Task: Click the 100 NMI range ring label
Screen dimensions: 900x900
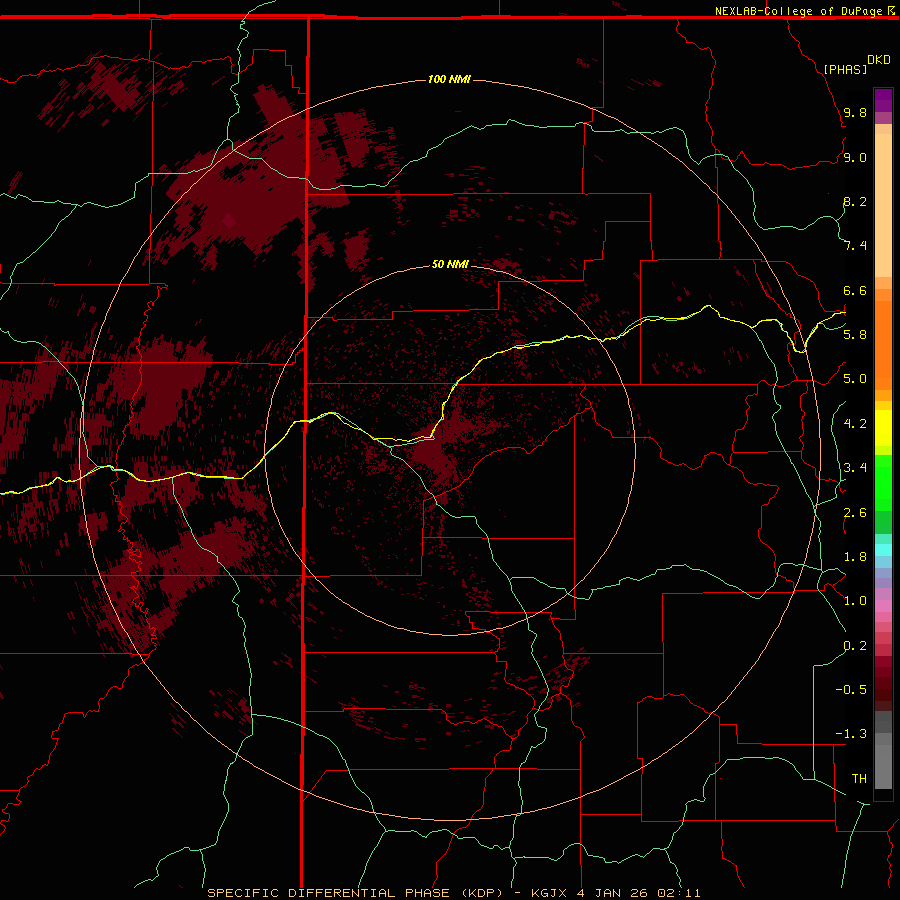Action: point(449,79)
